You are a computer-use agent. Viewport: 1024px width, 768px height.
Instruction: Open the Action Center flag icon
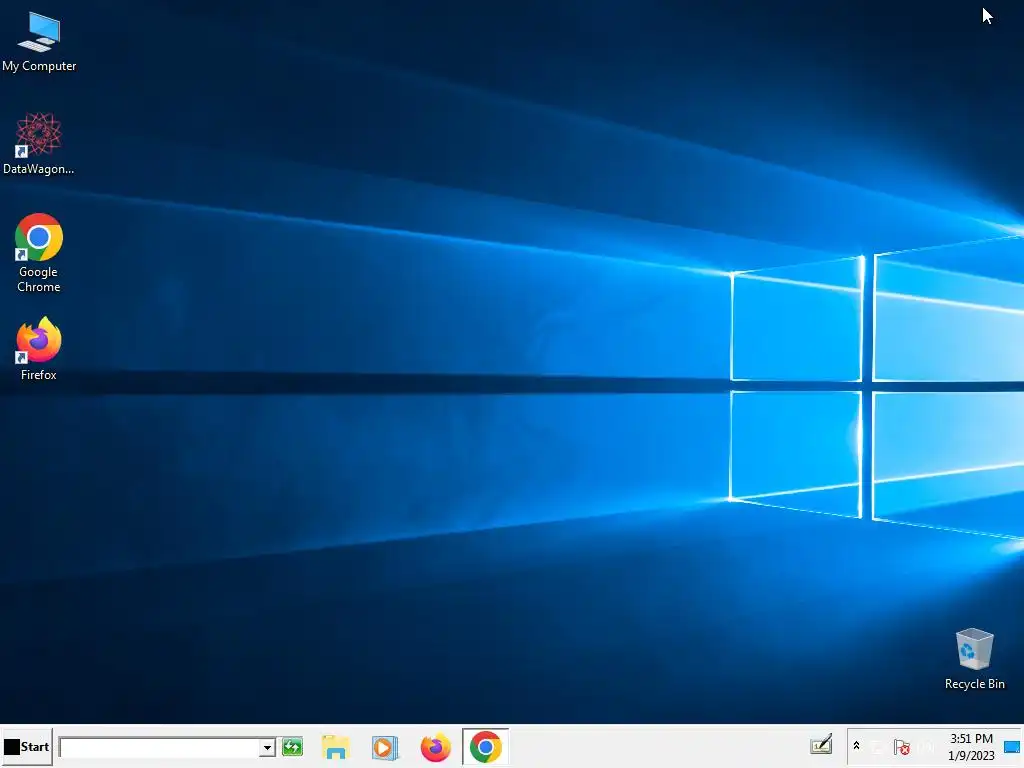pos(902,746)
